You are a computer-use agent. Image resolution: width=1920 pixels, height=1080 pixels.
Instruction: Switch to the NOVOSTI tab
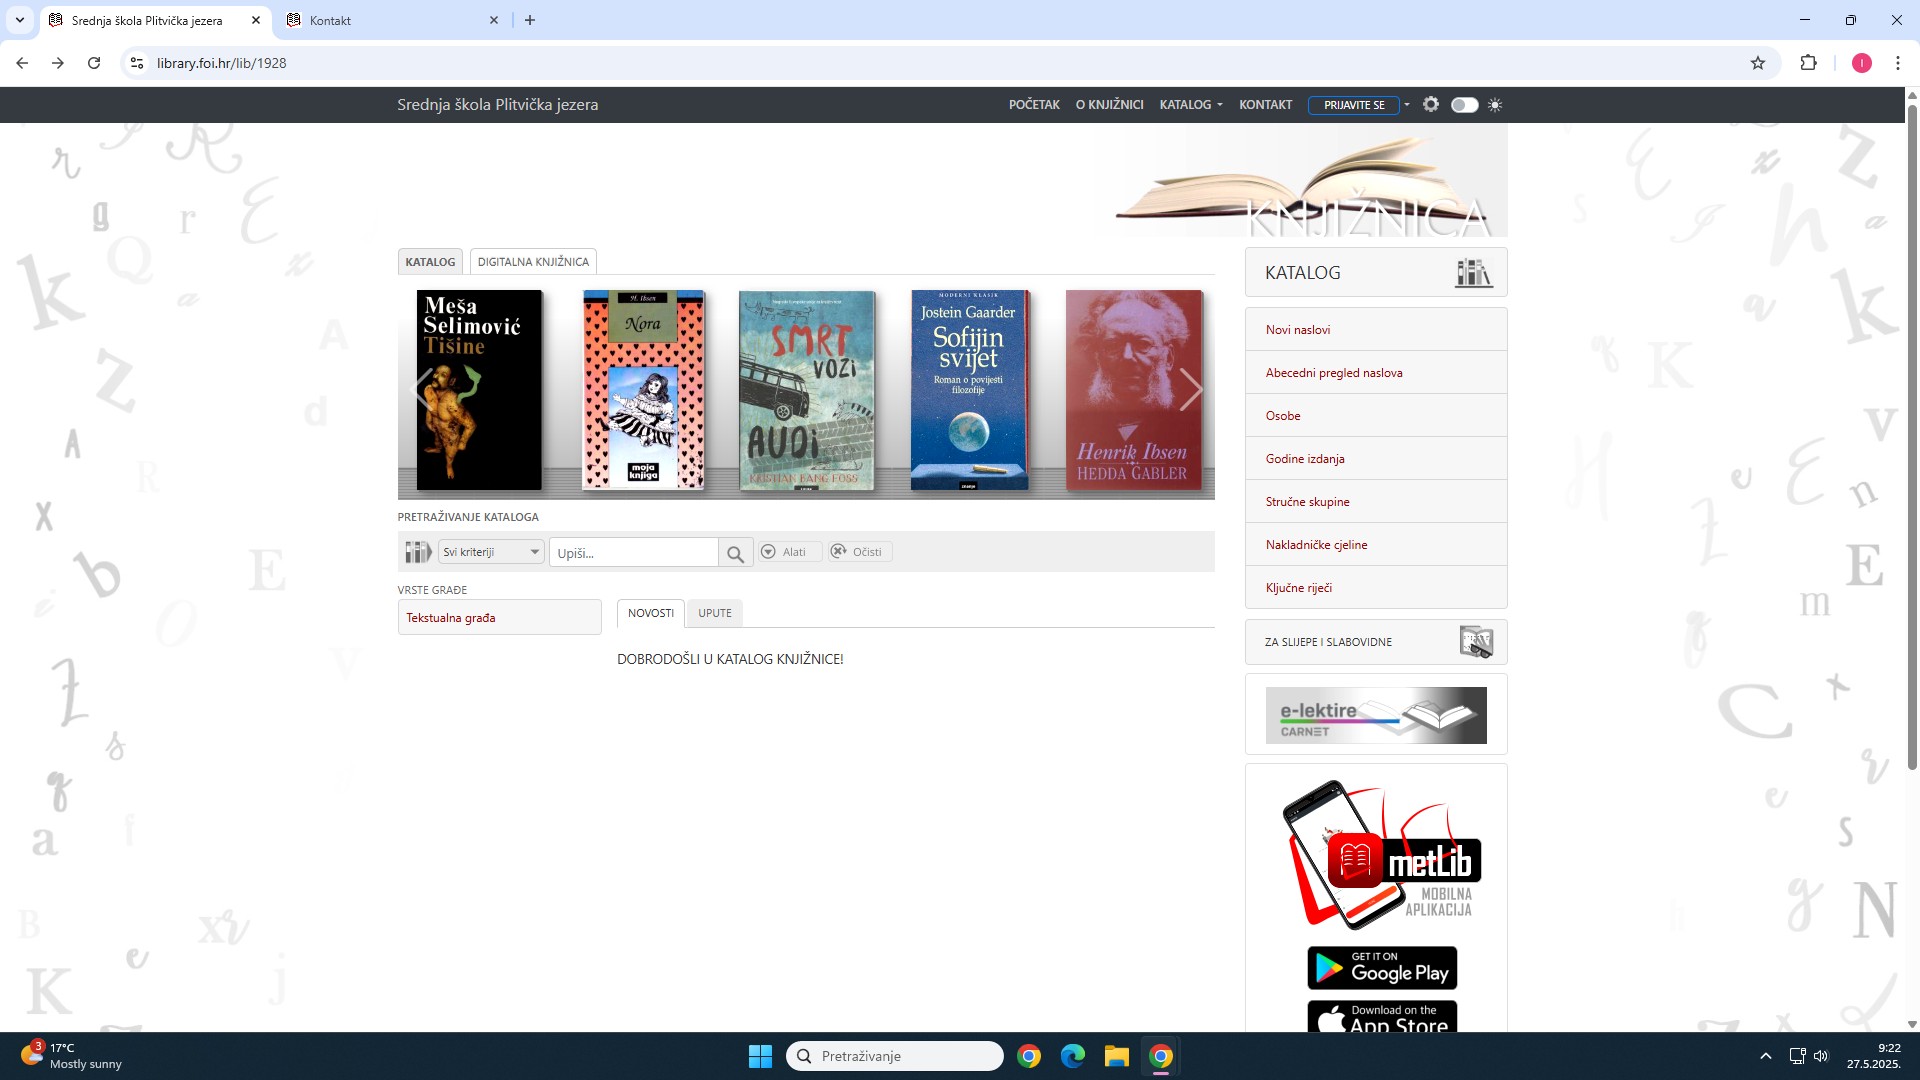point(651,613)
